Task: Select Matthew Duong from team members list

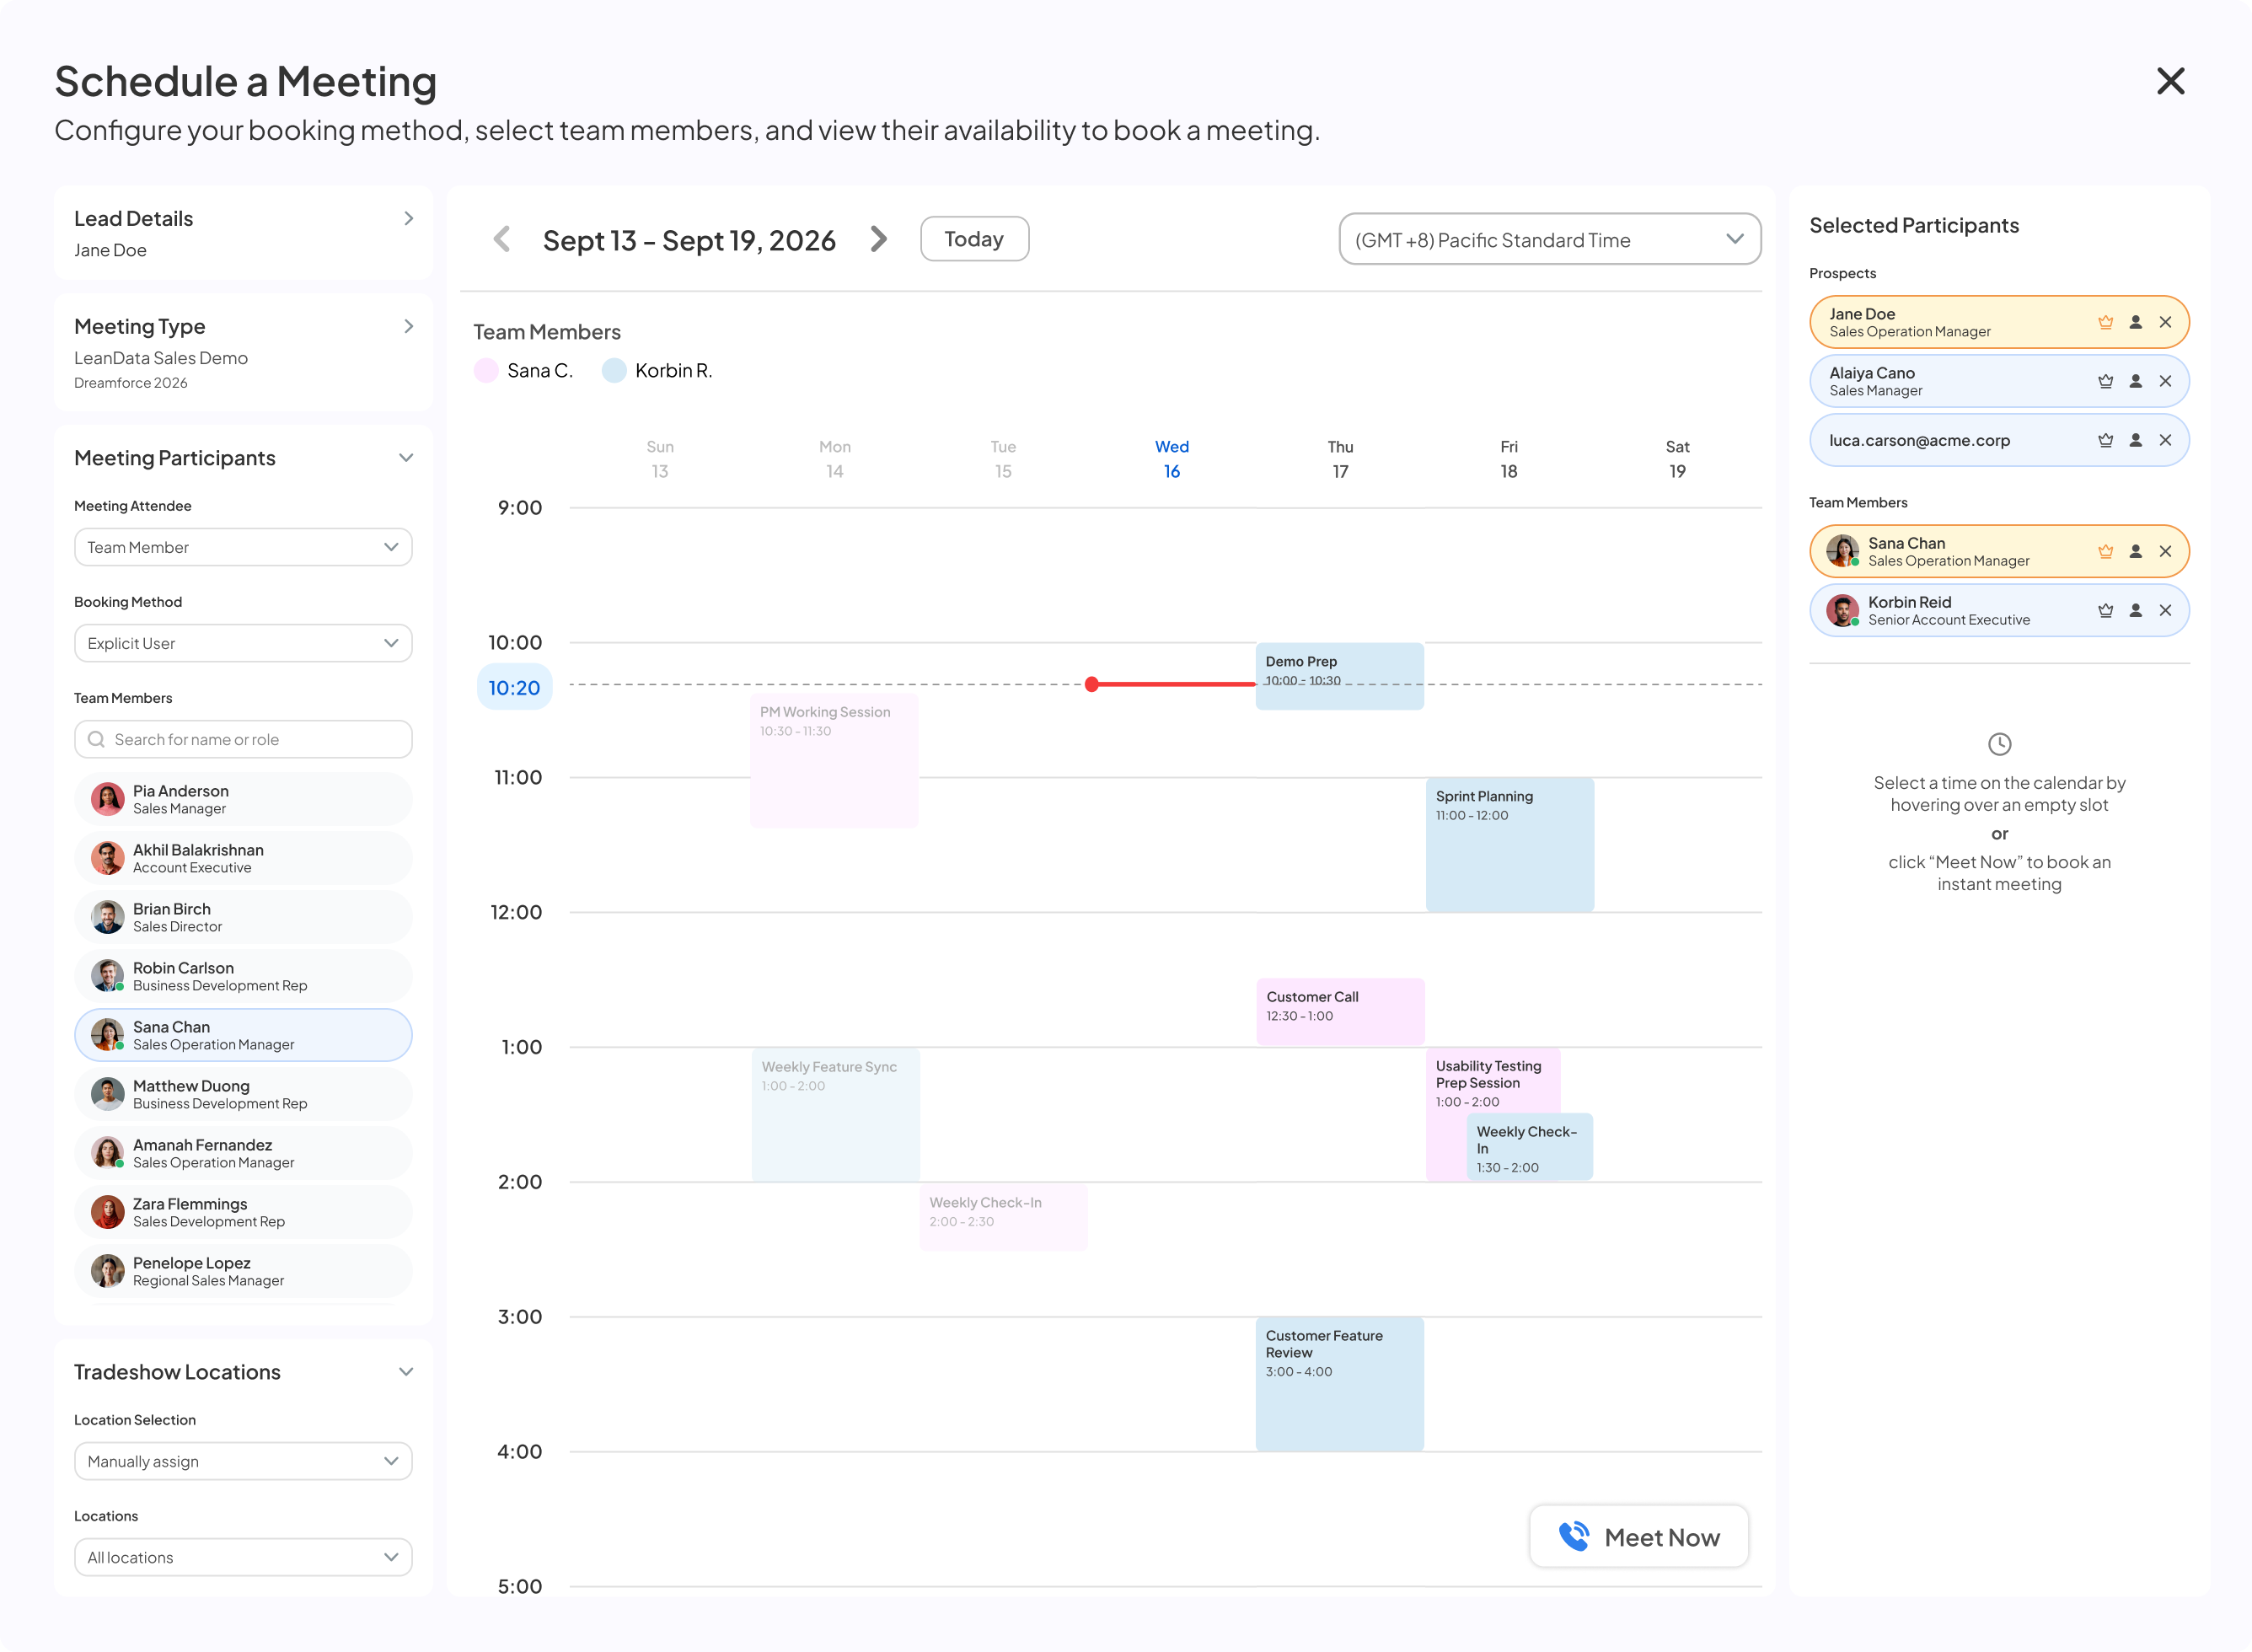Action: tap(243, 1094)
